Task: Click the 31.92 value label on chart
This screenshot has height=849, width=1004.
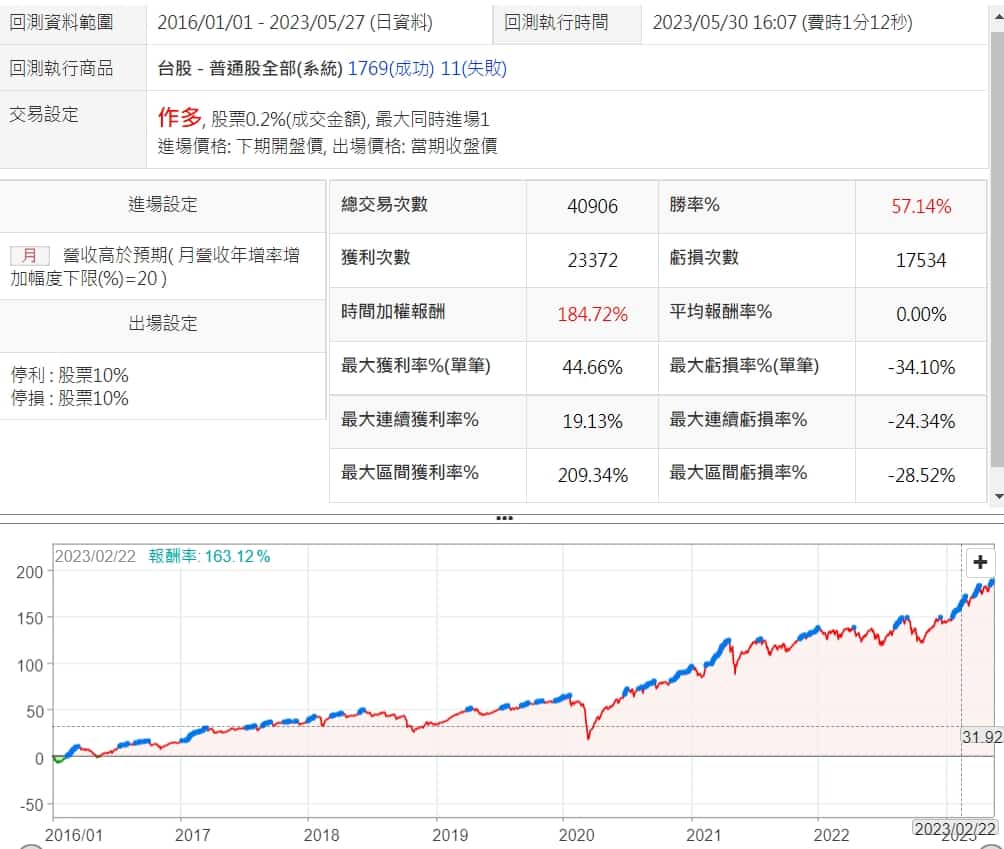Action: click(x=981, y=737)
